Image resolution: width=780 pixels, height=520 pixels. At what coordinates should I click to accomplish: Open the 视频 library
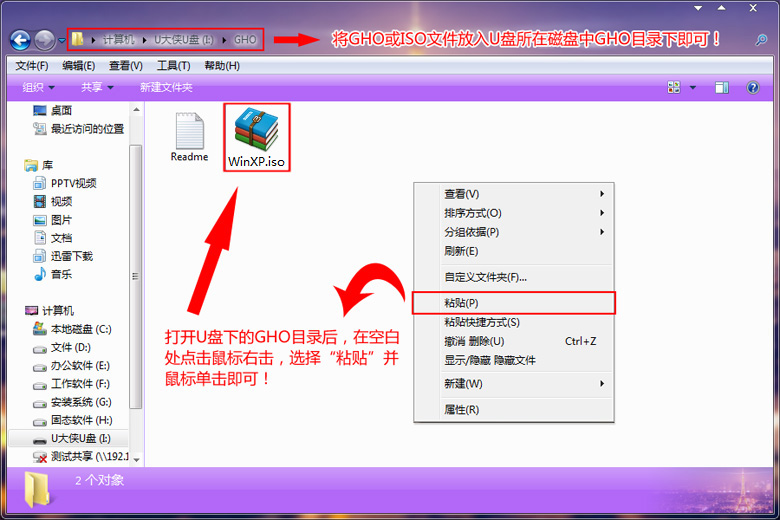53,202
